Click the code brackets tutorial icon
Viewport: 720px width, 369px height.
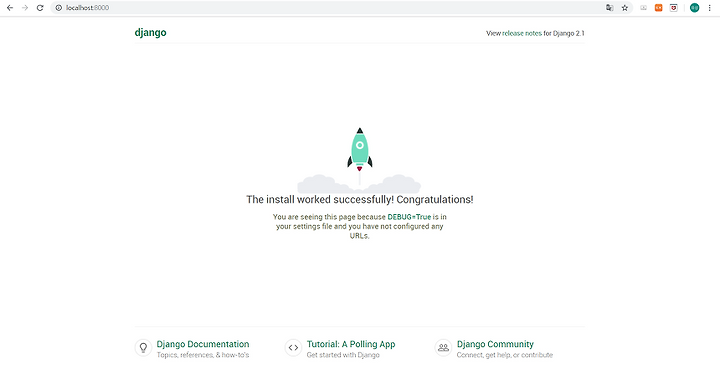[293, 347]
